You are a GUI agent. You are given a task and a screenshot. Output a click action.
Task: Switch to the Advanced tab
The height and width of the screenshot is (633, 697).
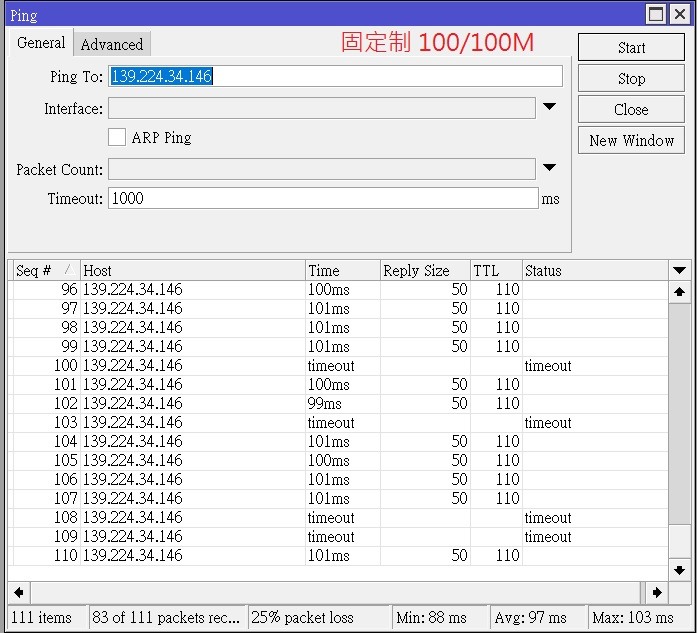tap(112, 44)
